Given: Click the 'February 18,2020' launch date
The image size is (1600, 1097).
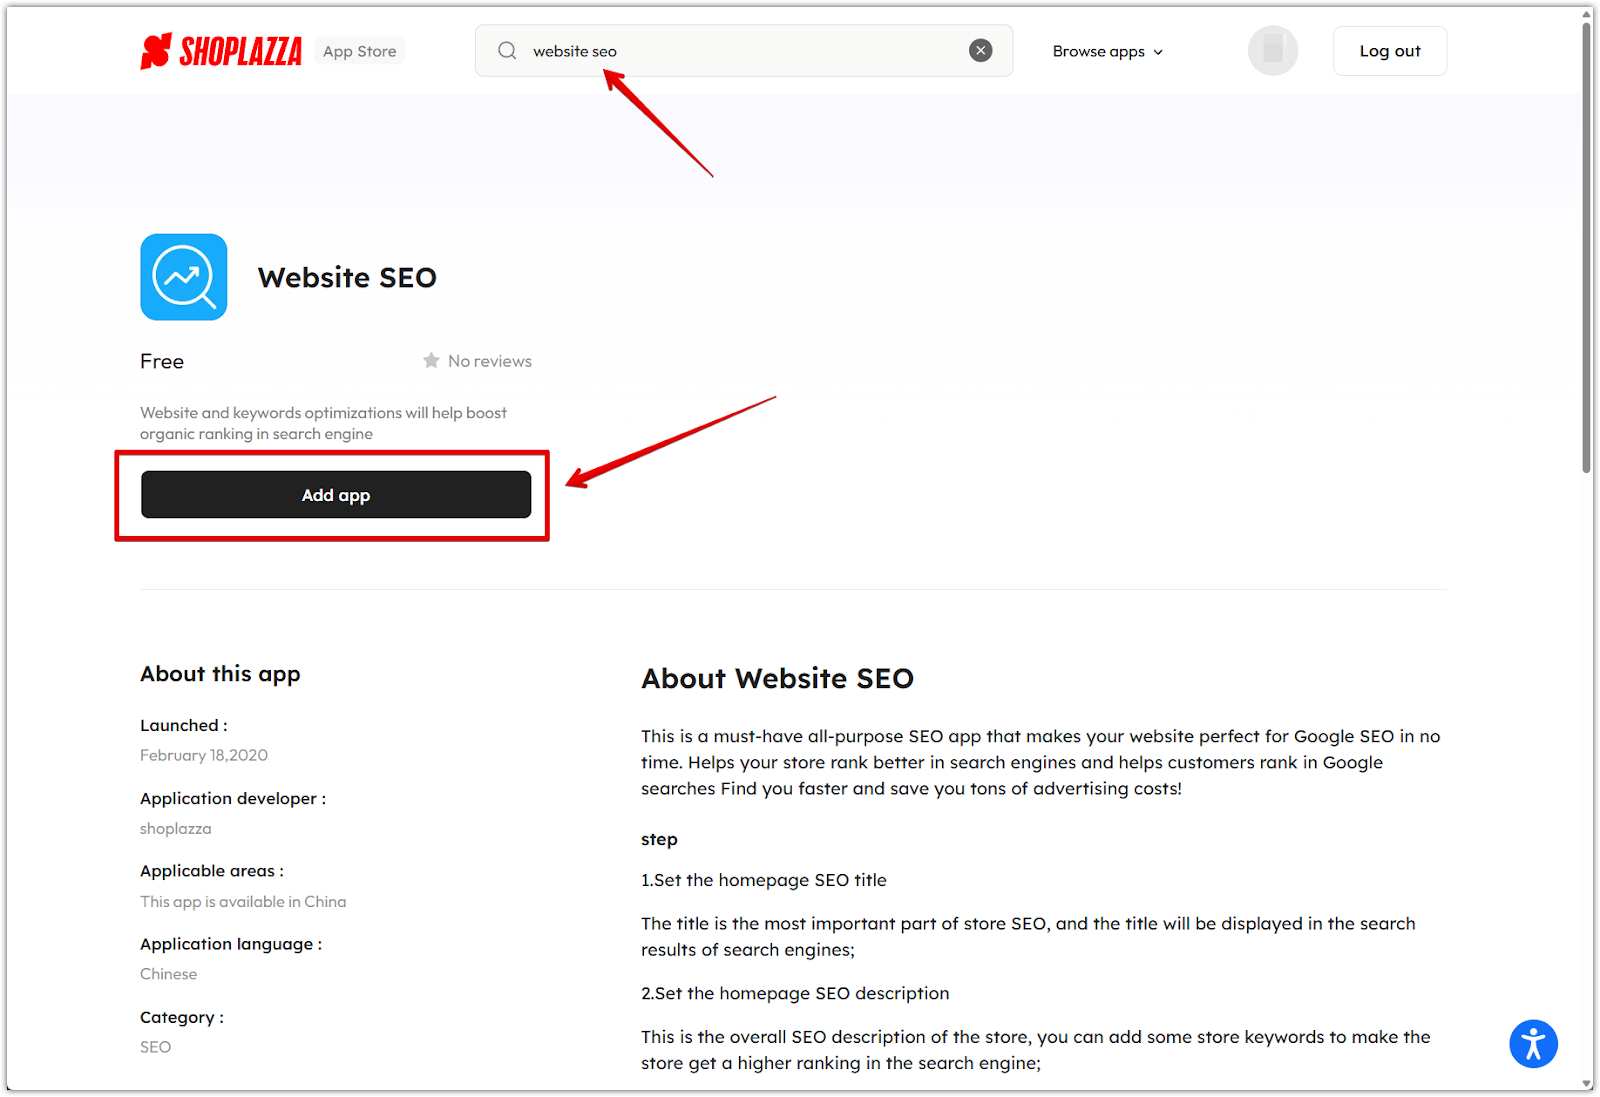Looking at the screenshot, I should tap(204, 755).
